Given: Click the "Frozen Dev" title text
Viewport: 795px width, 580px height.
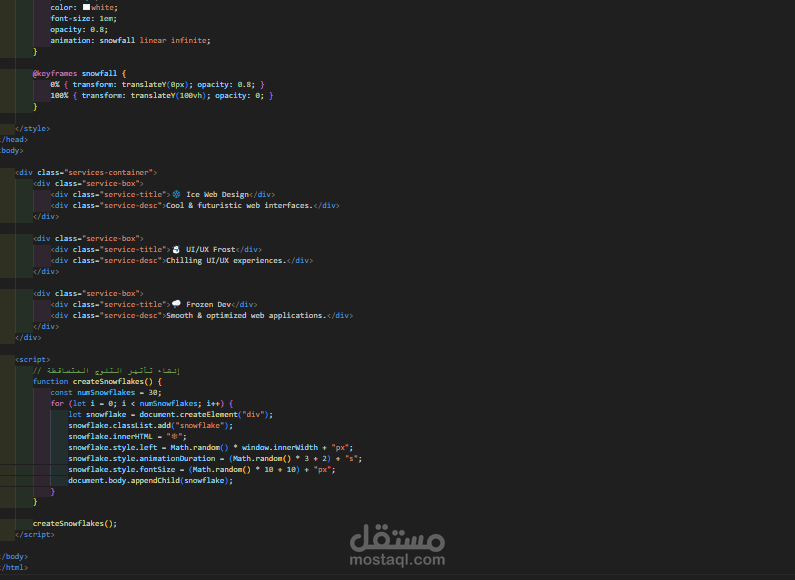Looking at the screenshot, I should (208, 305).
